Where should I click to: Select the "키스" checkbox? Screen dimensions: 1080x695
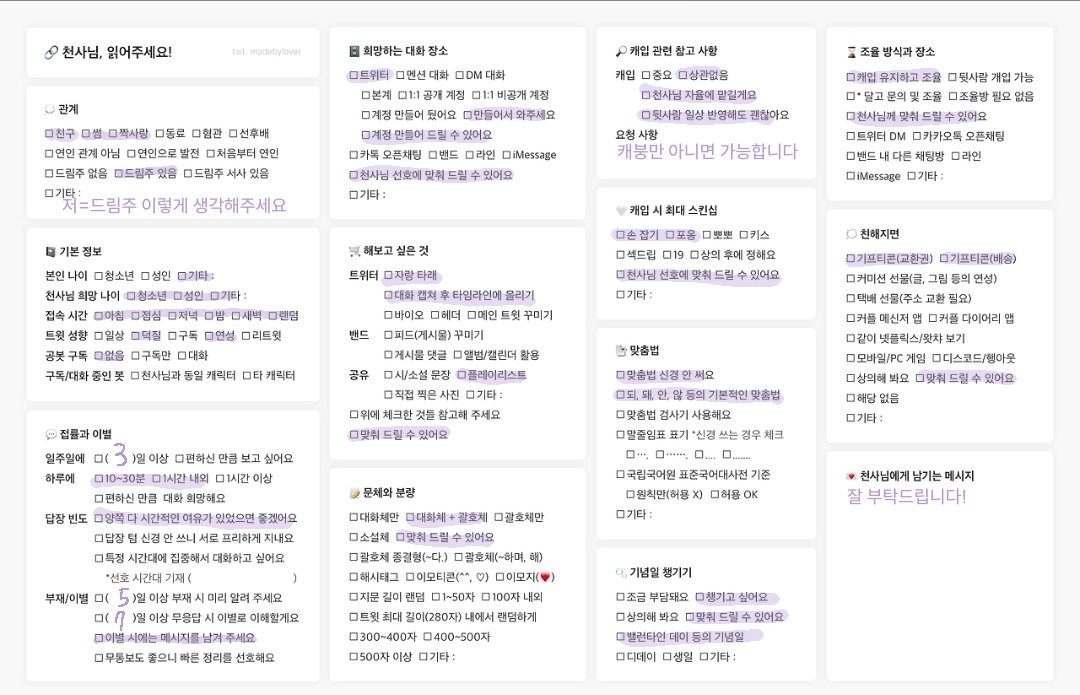click(x=743, y=235)
